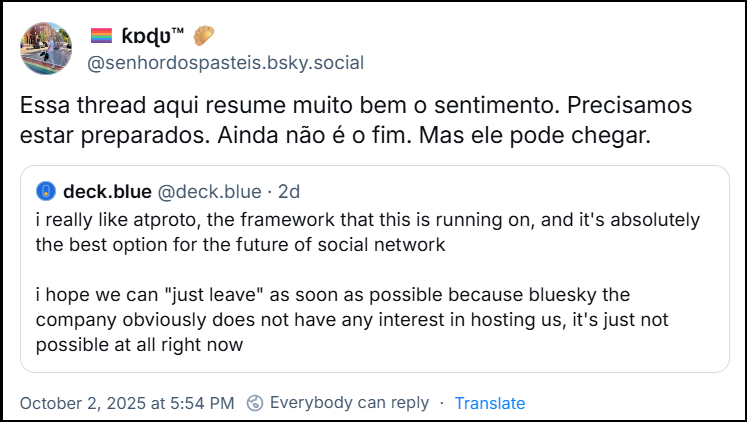The height and width of the screenshot is (422, 747).
Task: Click the pastel emoji beside the display name
Action: click(x=206, y=36)
